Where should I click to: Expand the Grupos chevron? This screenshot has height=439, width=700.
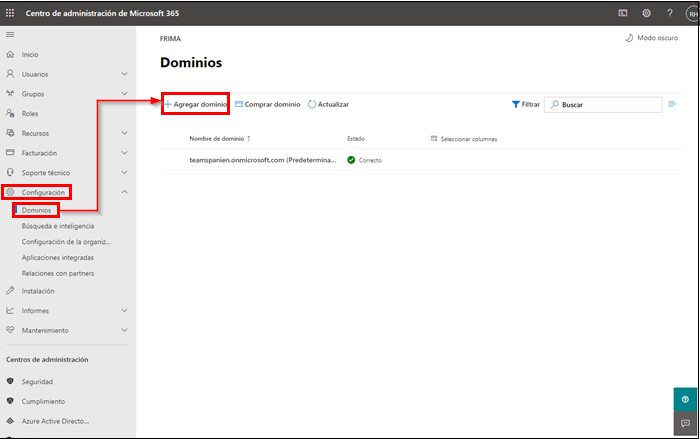pyautogui.click(x=125, y=93)
